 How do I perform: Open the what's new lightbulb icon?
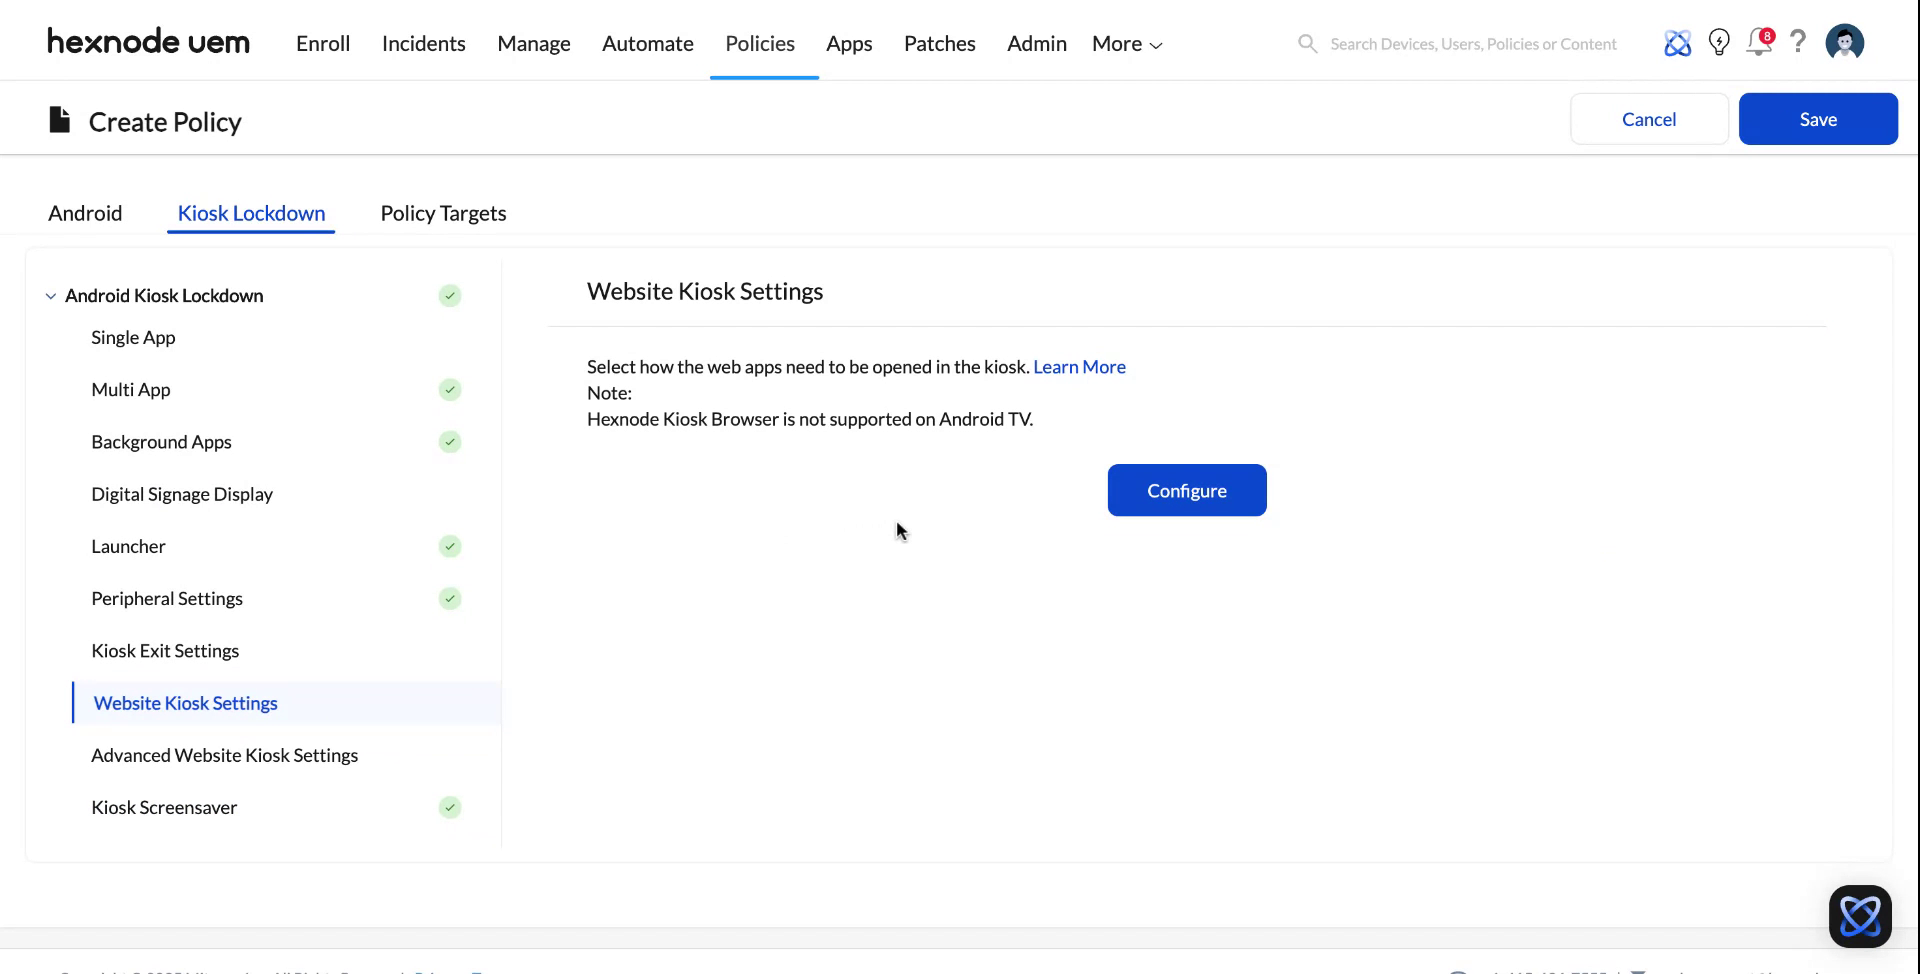1719,42
